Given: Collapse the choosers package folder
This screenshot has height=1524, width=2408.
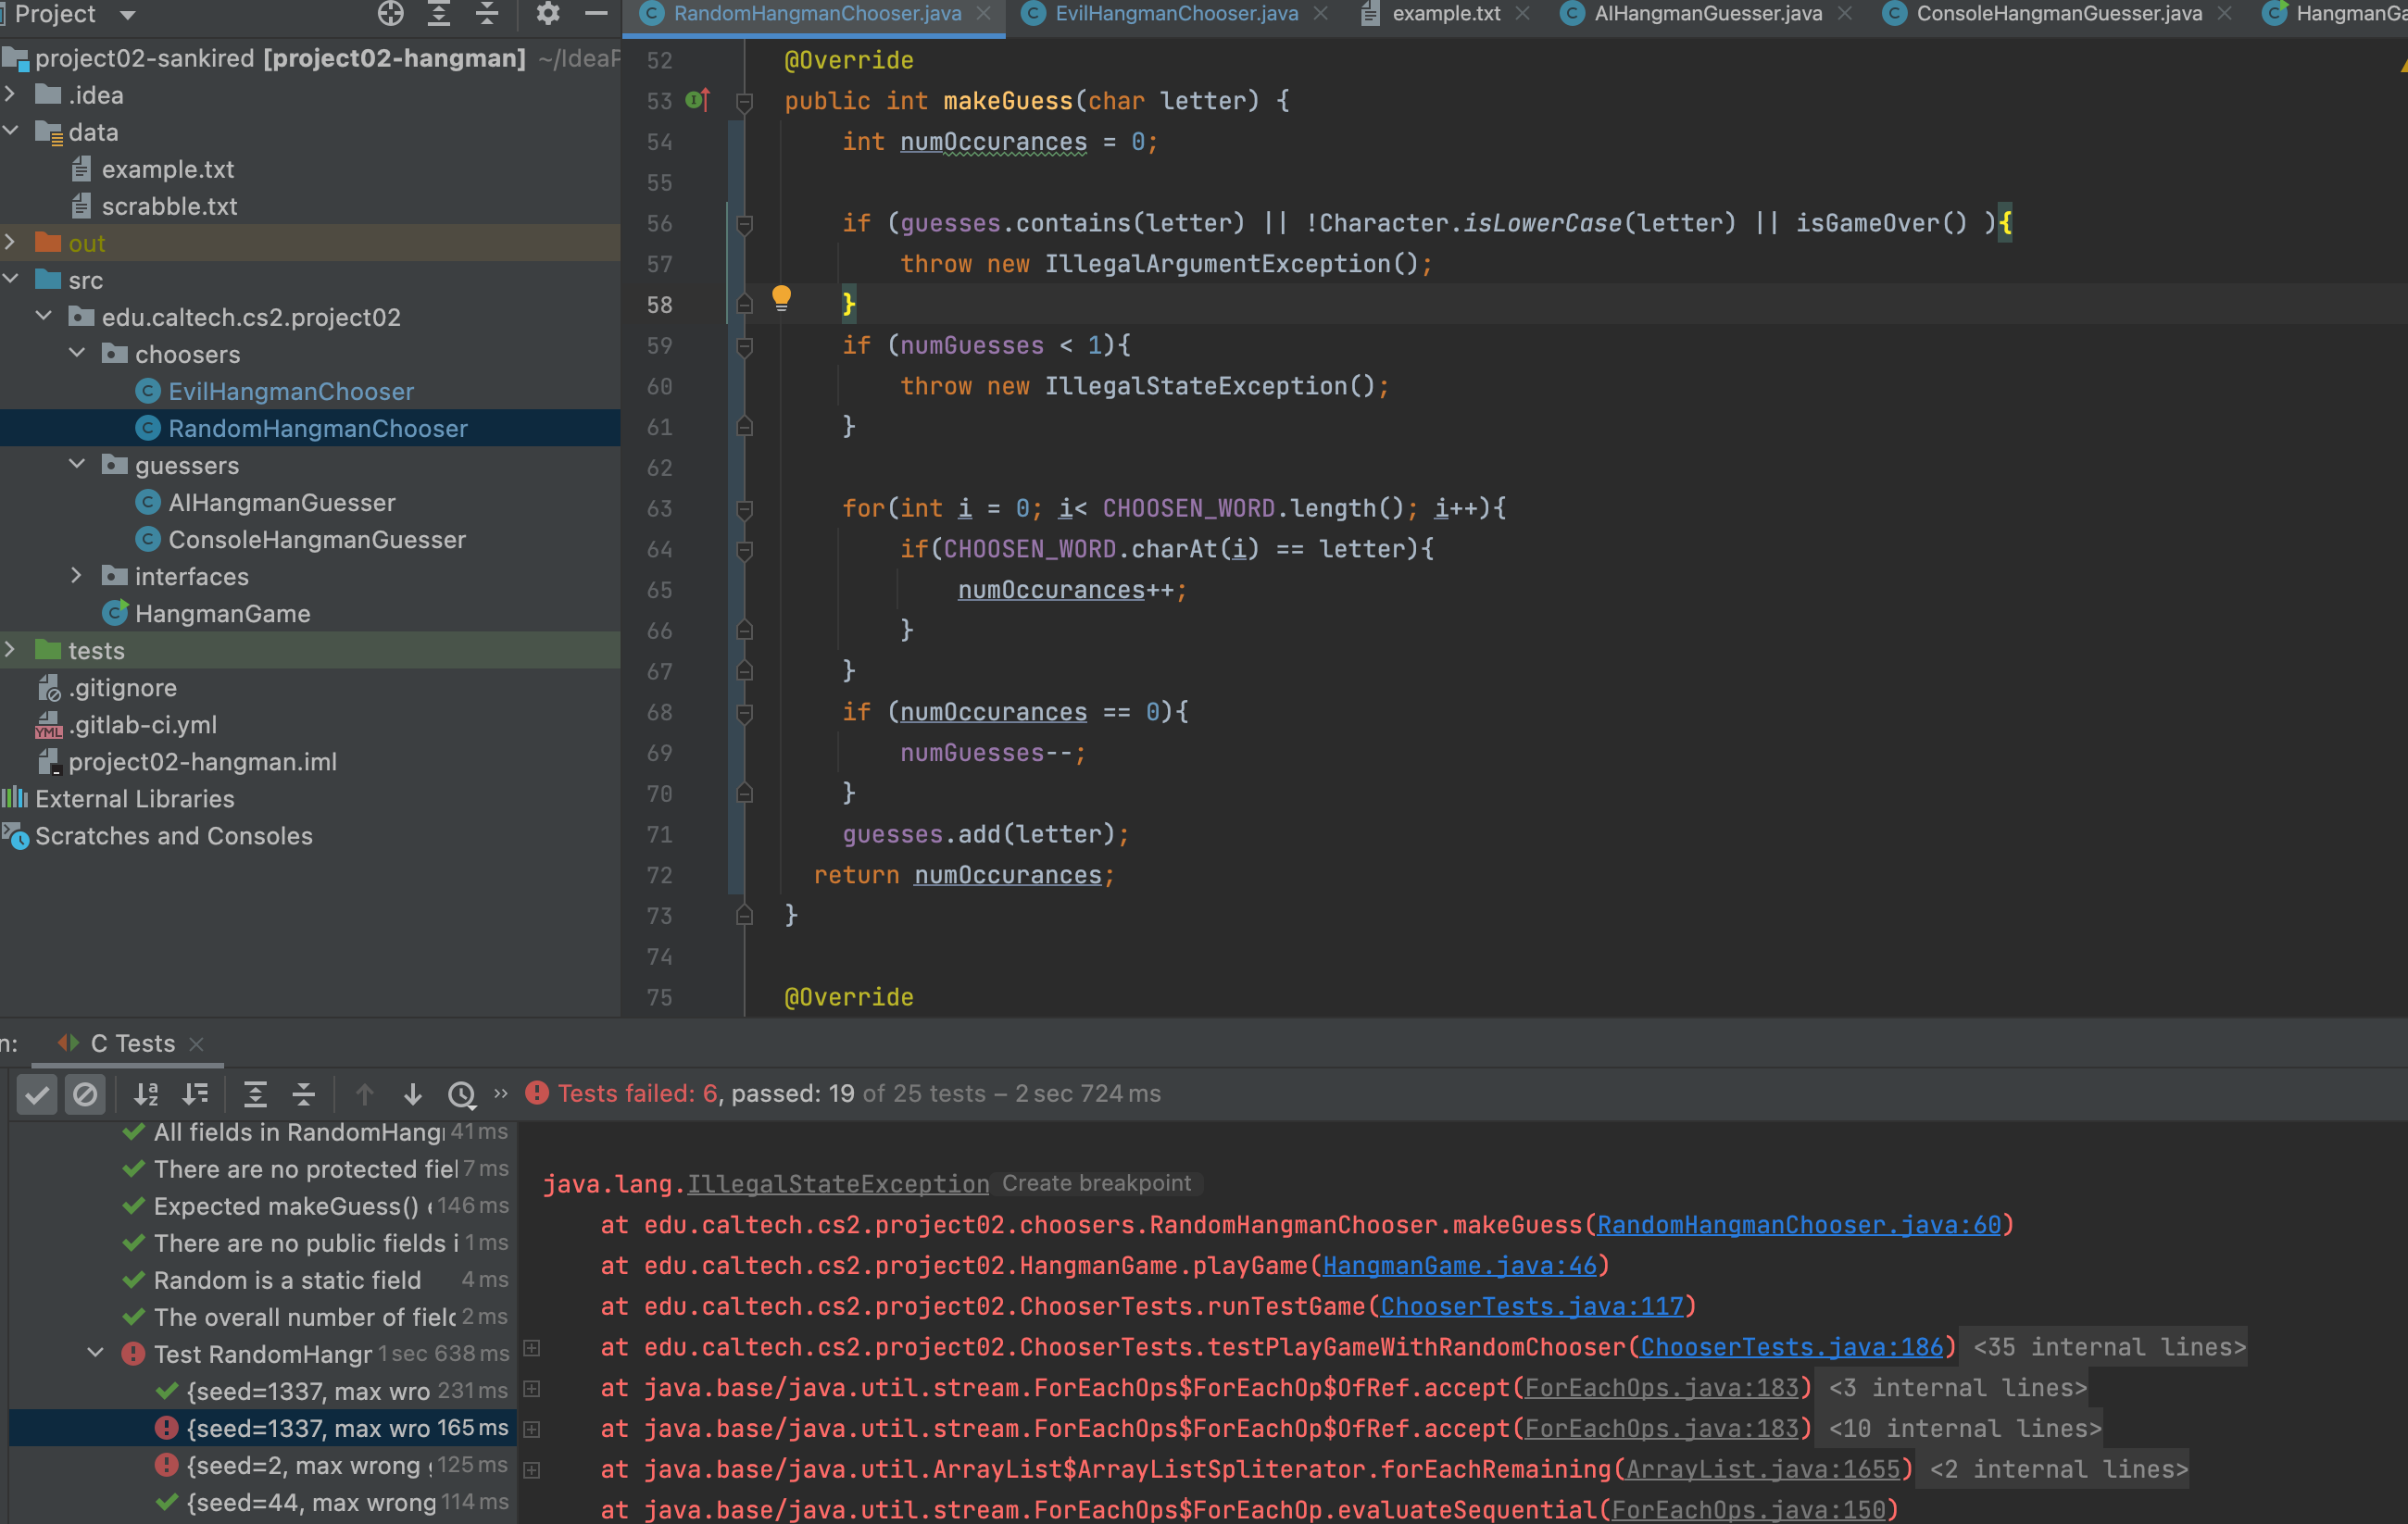Looking at the screenshot, I should 77,354.
